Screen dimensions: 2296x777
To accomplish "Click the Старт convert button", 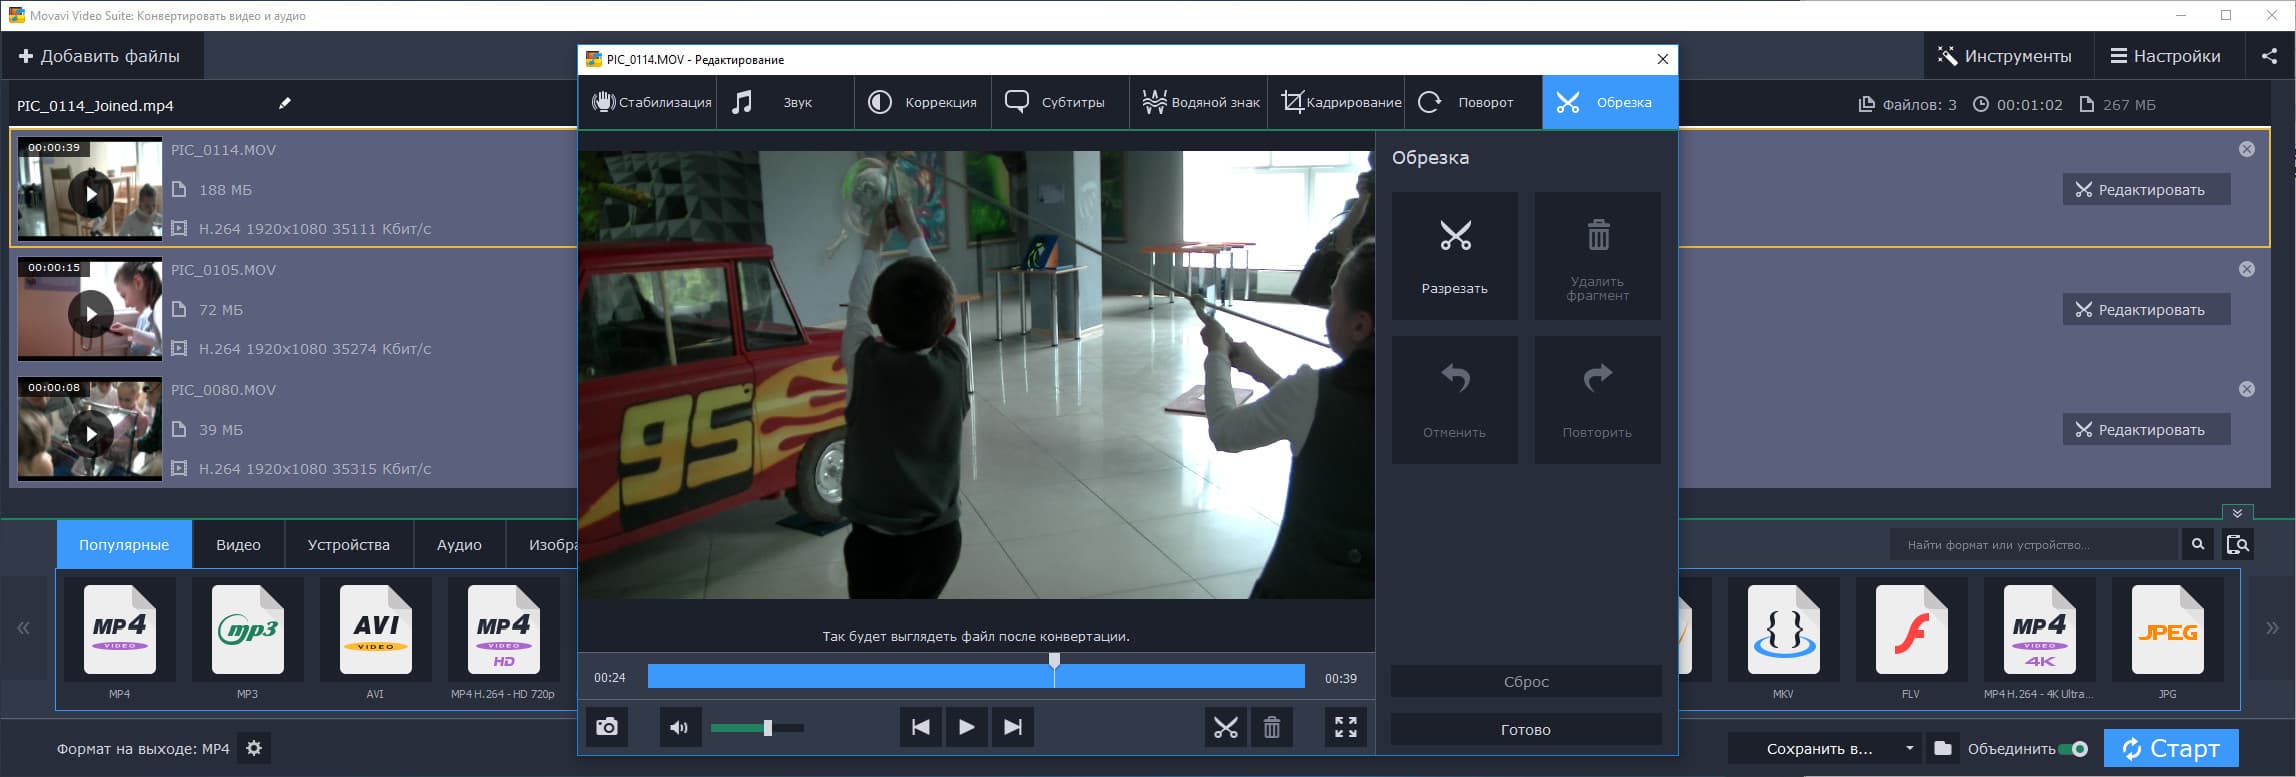I will 2170,748.
